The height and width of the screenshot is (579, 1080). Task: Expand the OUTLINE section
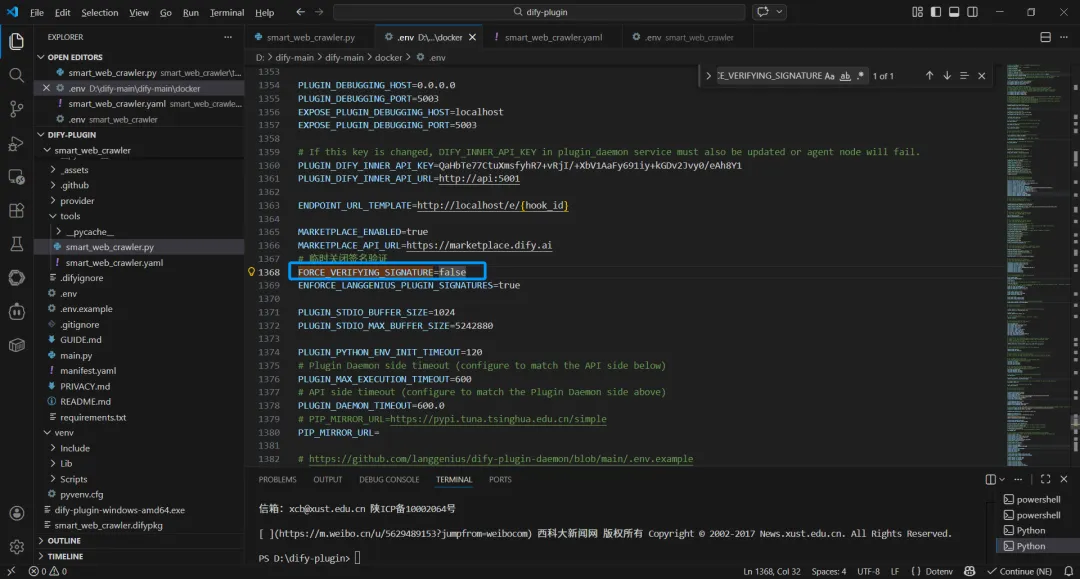pyautogui.click(x=64, y=541)
